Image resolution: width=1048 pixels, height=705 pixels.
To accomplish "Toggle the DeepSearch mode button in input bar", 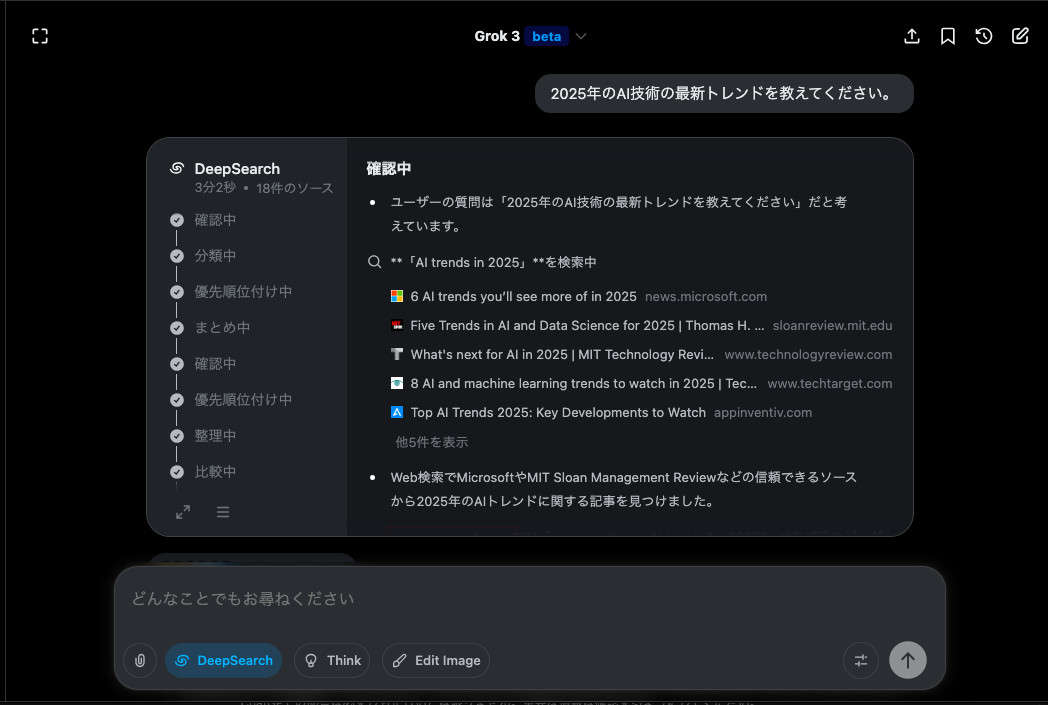I will point(223,660).
